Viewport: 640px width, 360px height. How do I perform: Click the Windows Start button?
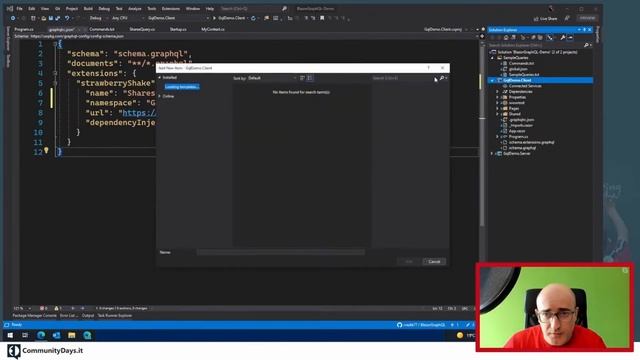point(10,336)
